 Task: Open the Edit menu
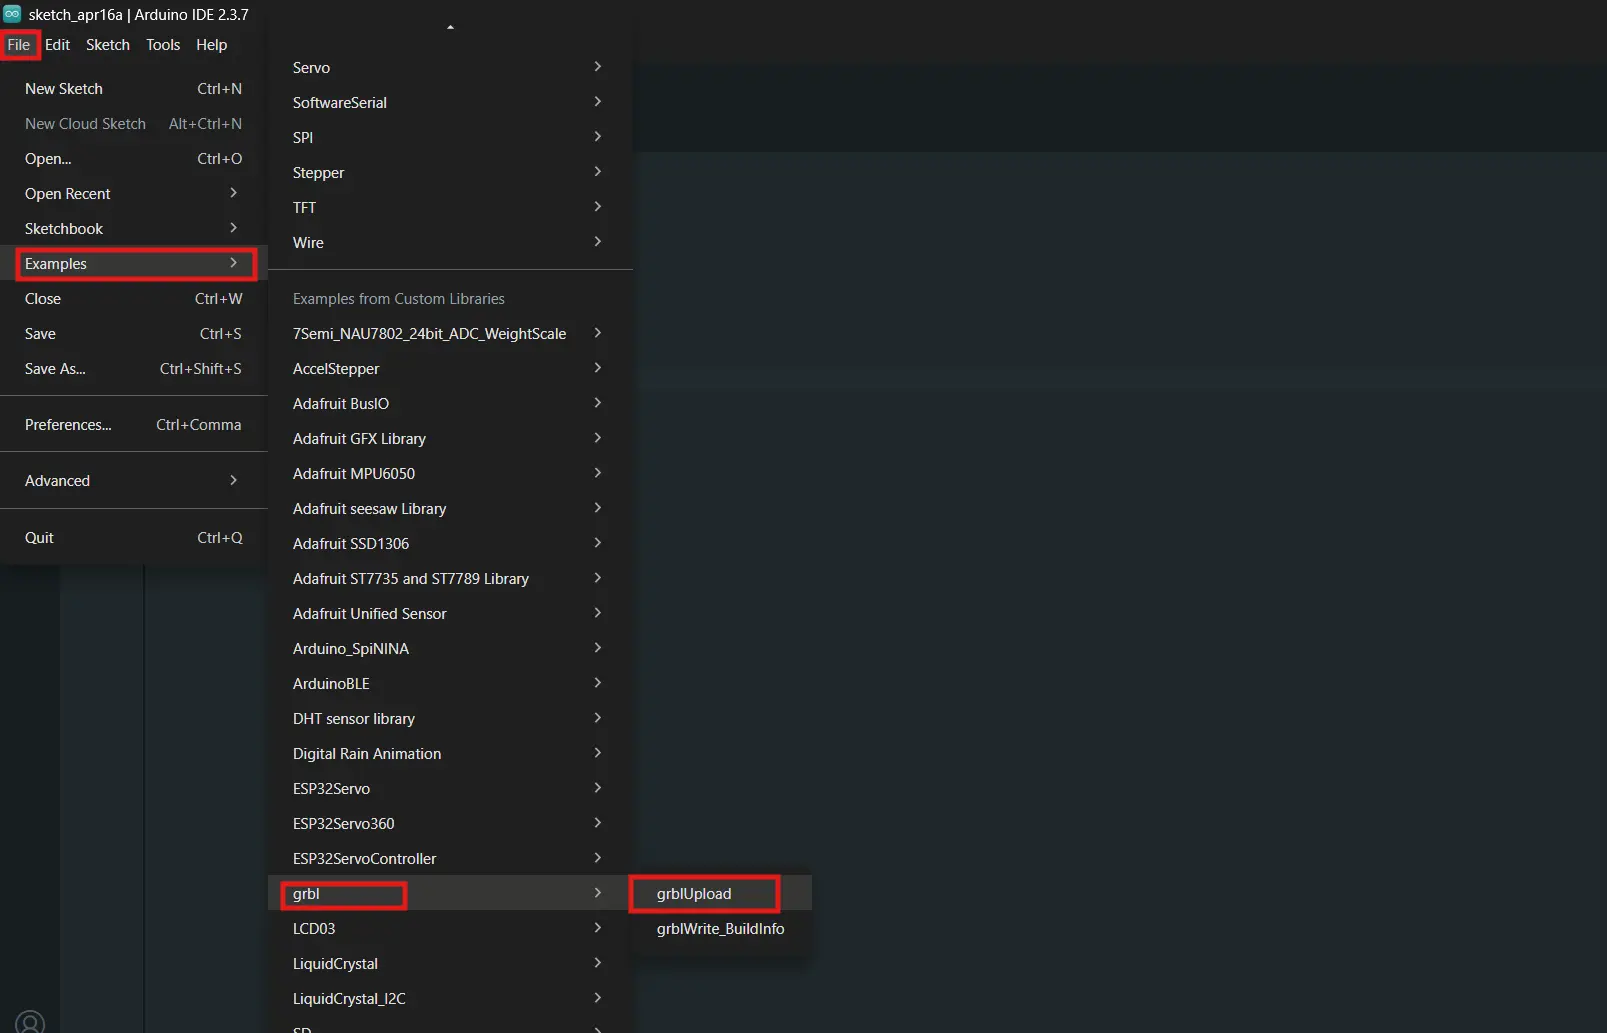click(57, 45)
